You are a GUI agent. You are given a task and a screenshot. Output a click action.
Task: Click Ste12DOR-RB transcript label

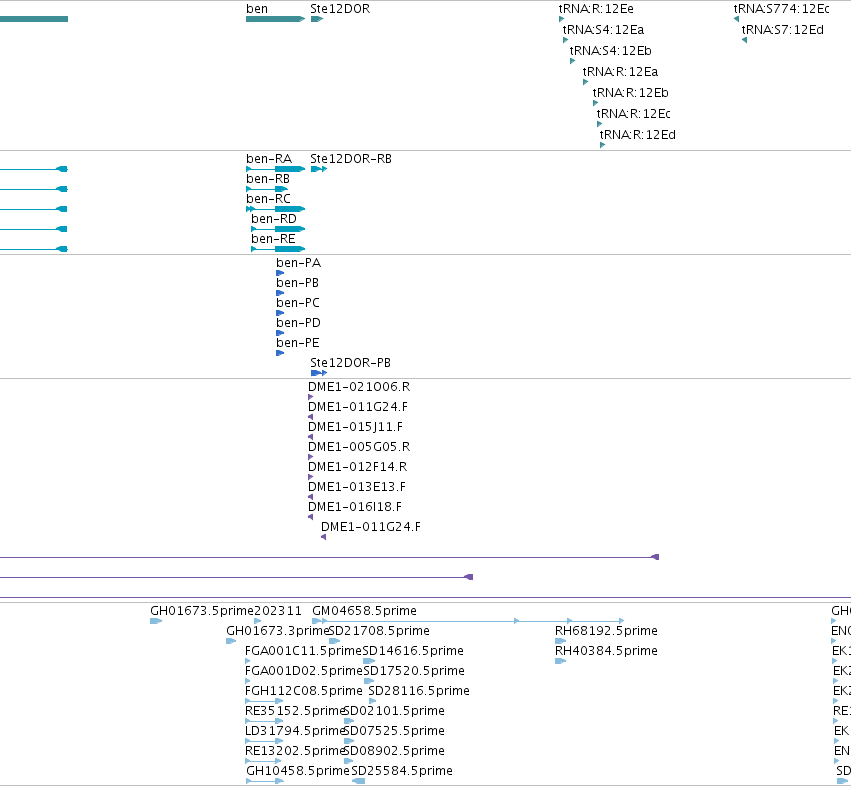351,159
